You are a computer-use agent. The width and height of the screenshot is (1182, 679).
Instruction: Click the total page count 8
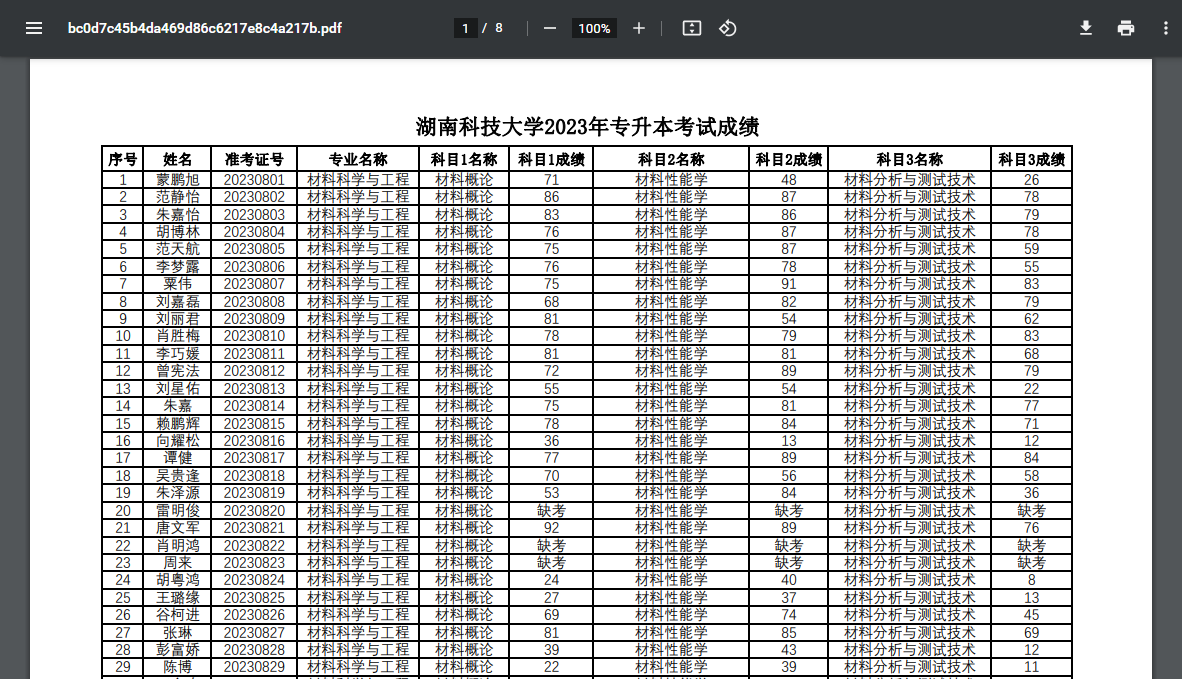tap(498, 29)
